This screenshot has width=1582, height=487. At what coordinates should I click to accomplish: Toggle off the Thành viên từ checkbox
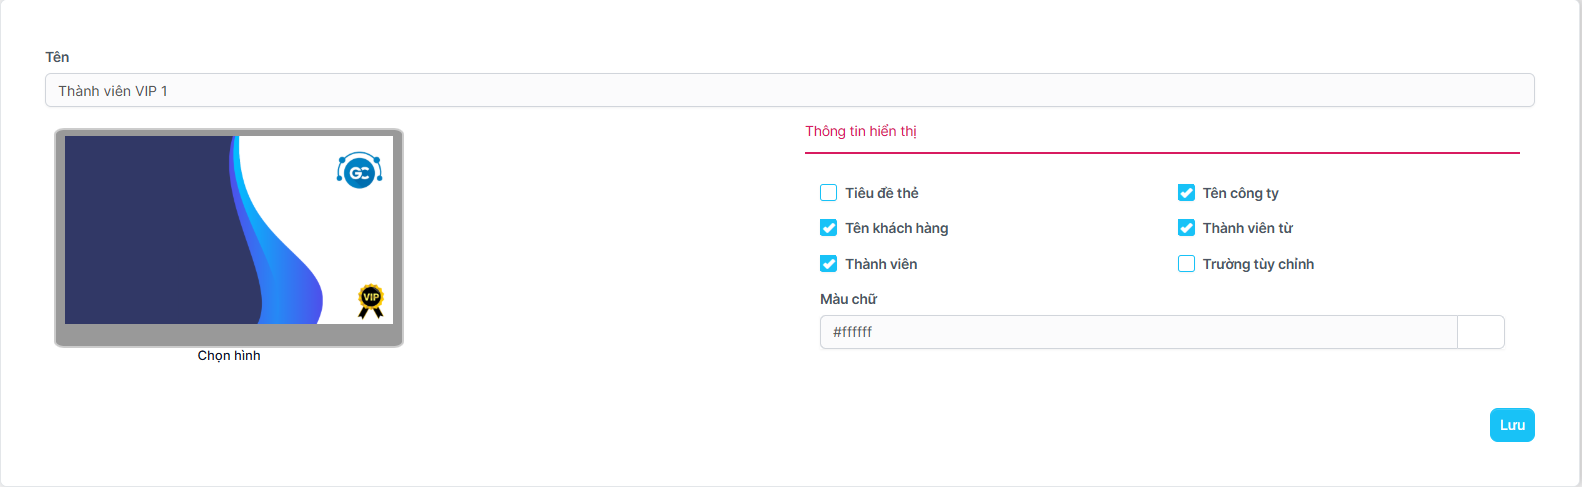(x=1186, y=228)
